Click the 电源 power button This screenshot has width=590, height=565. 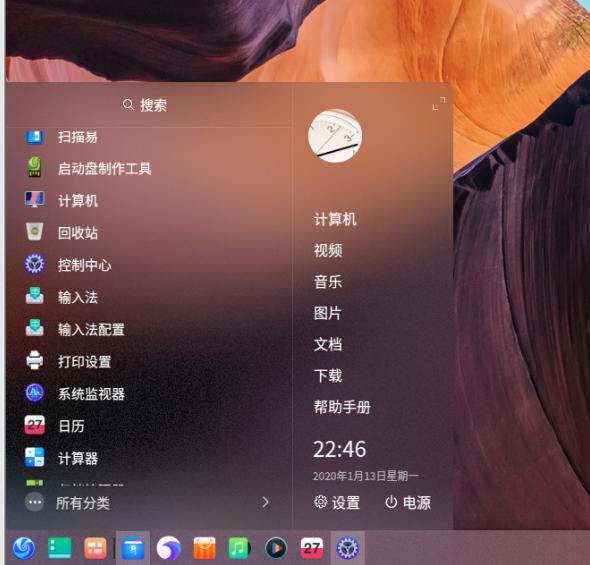pos(408,502)
